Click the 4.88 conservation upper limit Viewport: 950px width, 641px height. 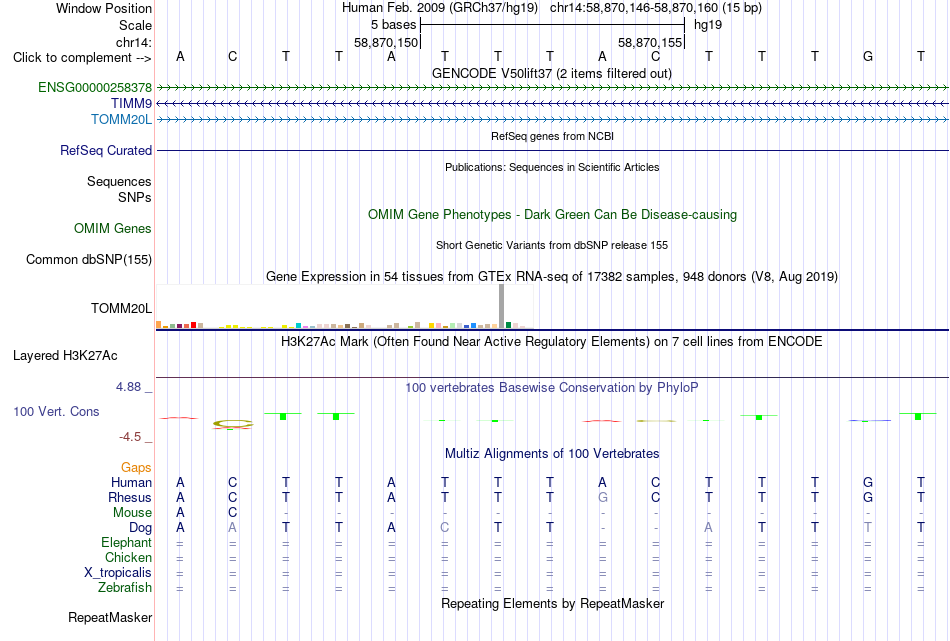tap(128, 387)
